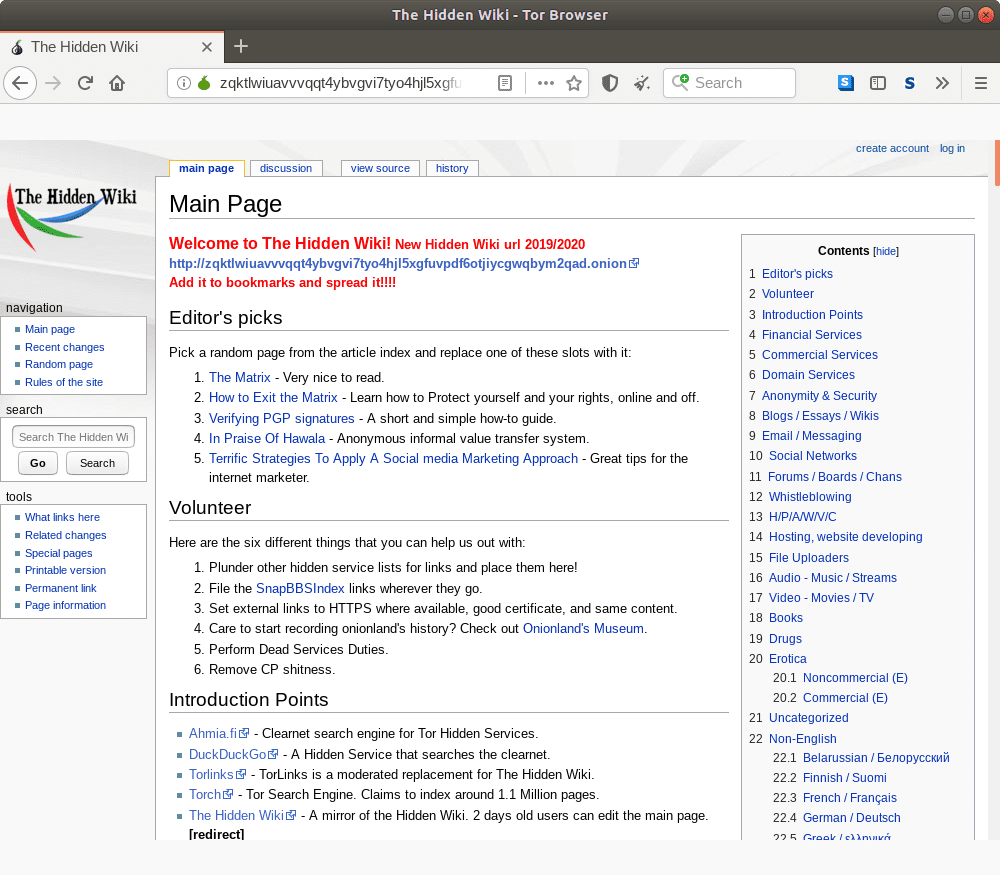
Task: Switch to the discussion tab
Action: click(x=286, y=168)
